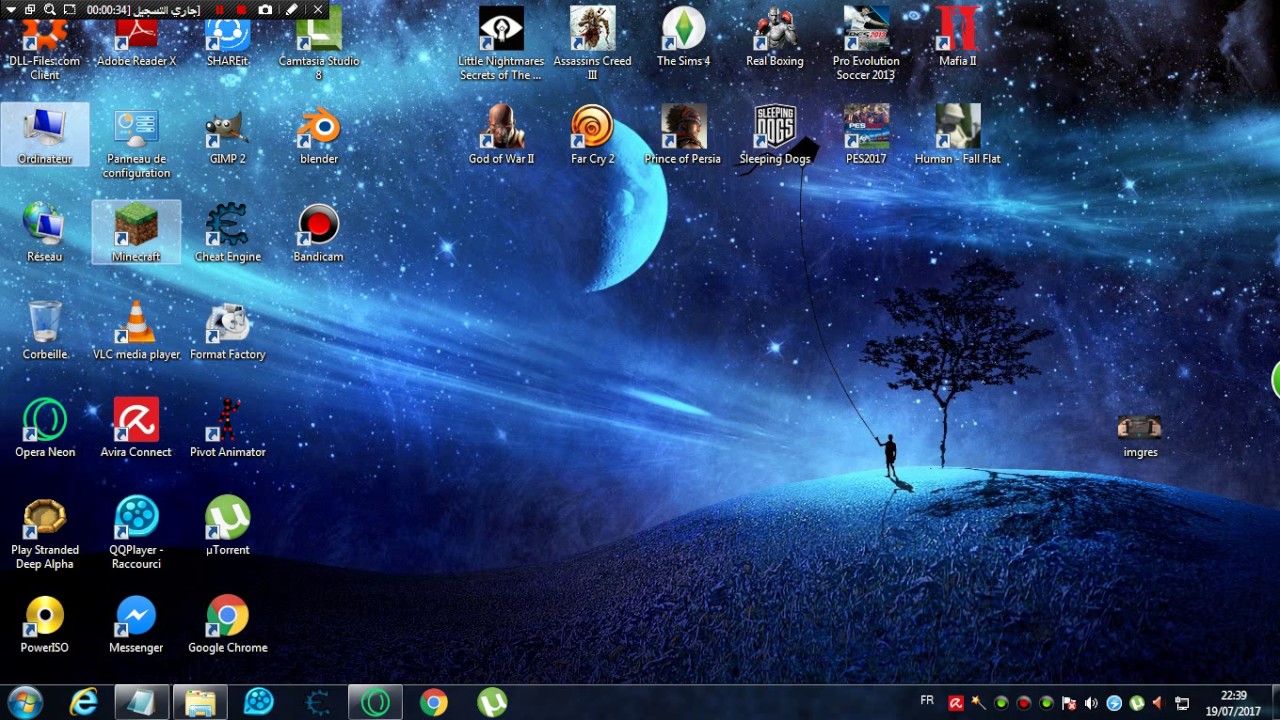Image resolution: width=1280 pixels, height=720 pixels.
Task: Select the GIMP 2 desktop shortcut
Action: (x=227, y=136)
